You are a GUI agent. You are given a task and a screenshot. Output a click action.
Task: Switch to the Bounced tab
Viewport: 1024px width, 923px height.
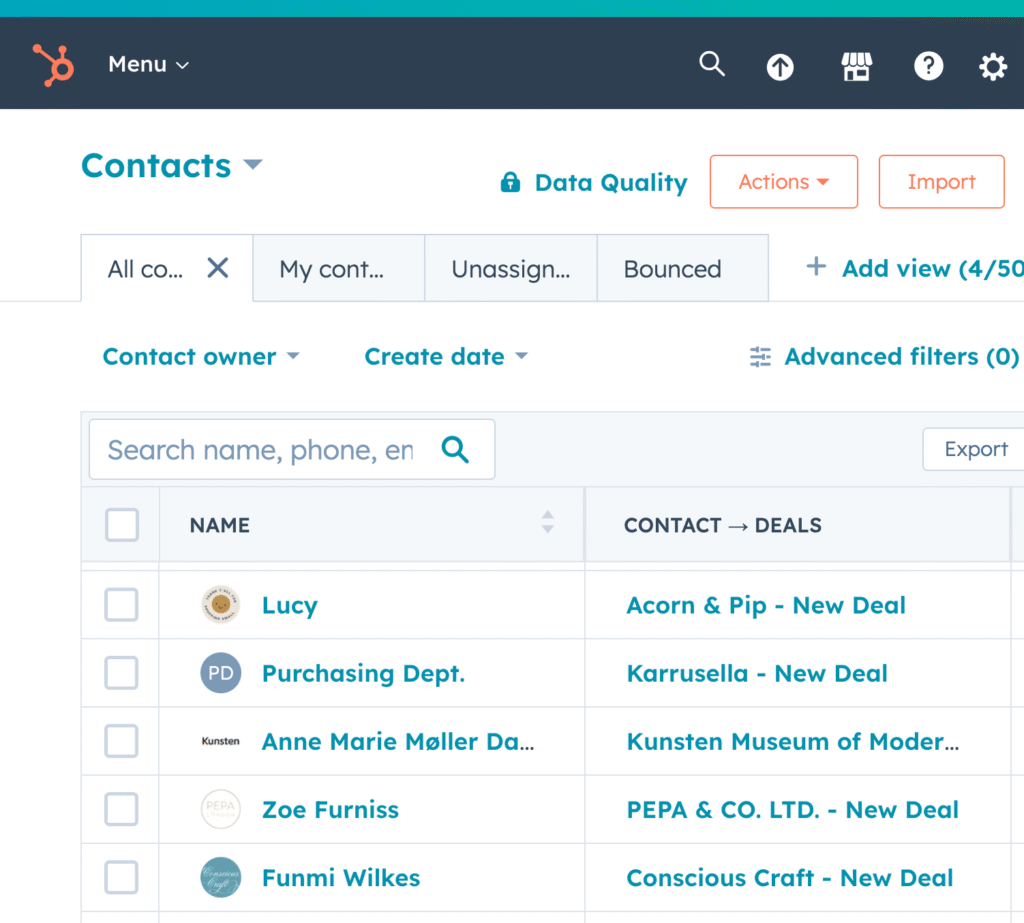pyautogui.click(x=682, y=268)
